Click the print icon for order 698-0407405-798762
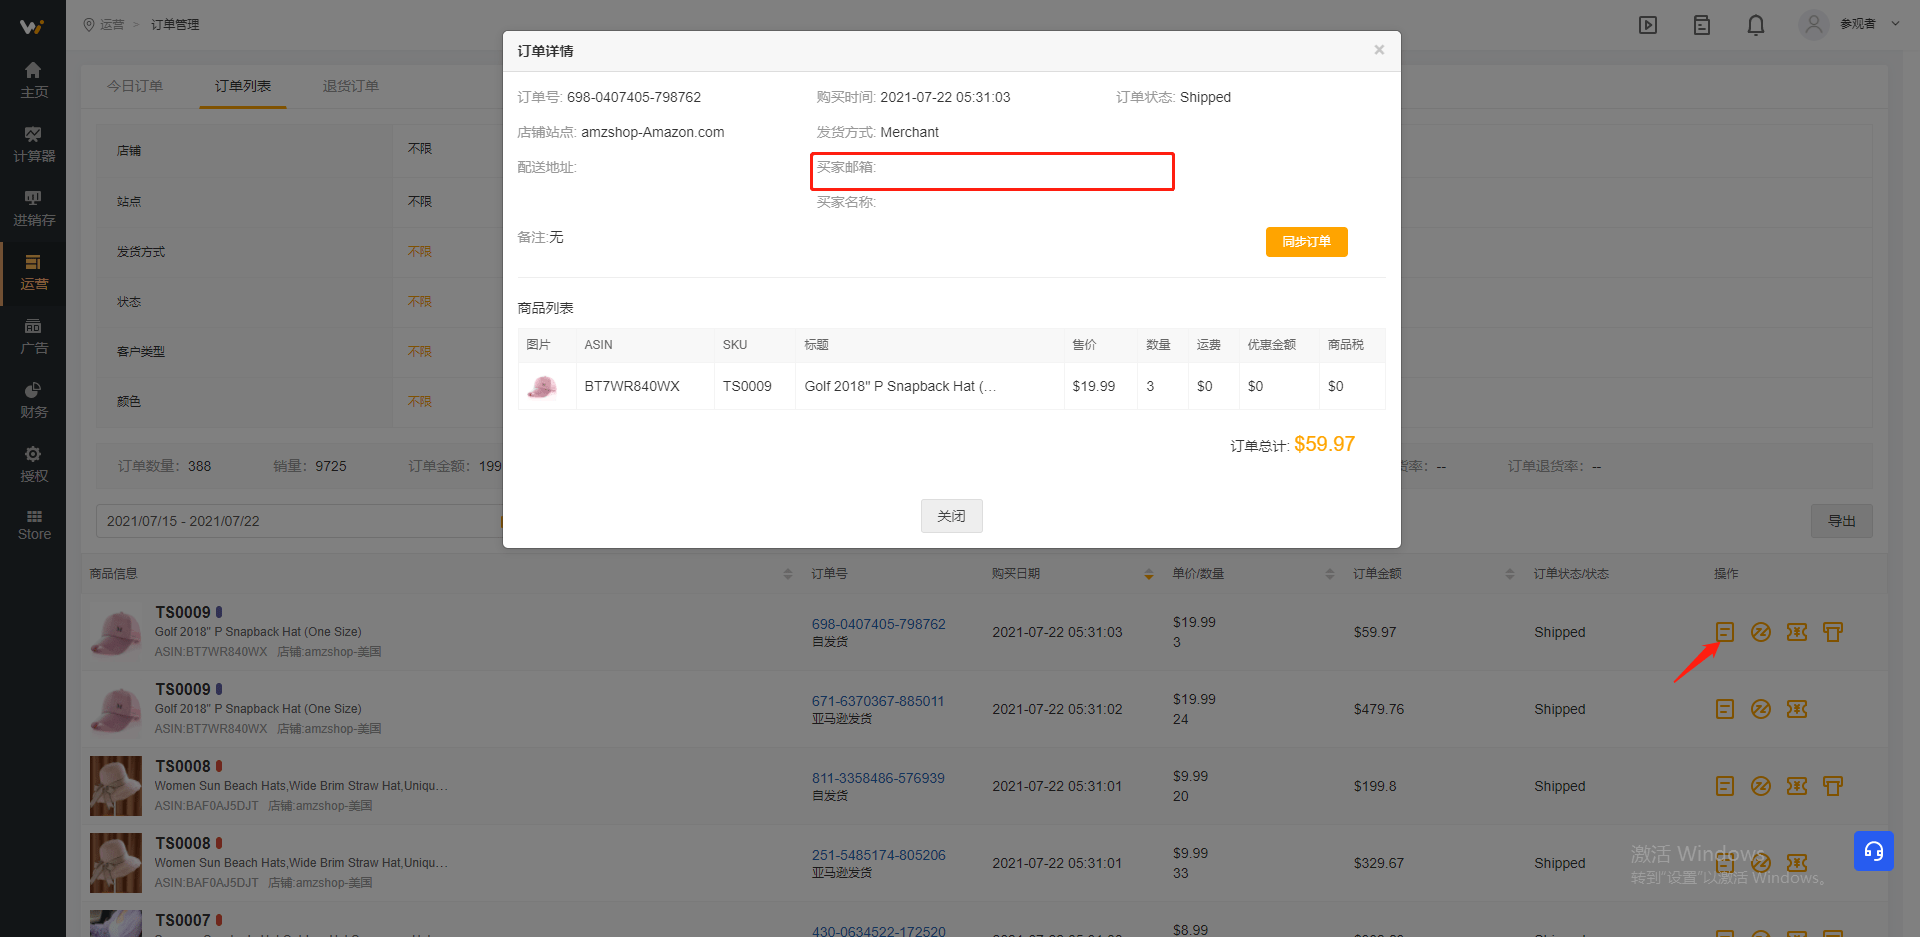1920x937 pixels. point(1833,632)
